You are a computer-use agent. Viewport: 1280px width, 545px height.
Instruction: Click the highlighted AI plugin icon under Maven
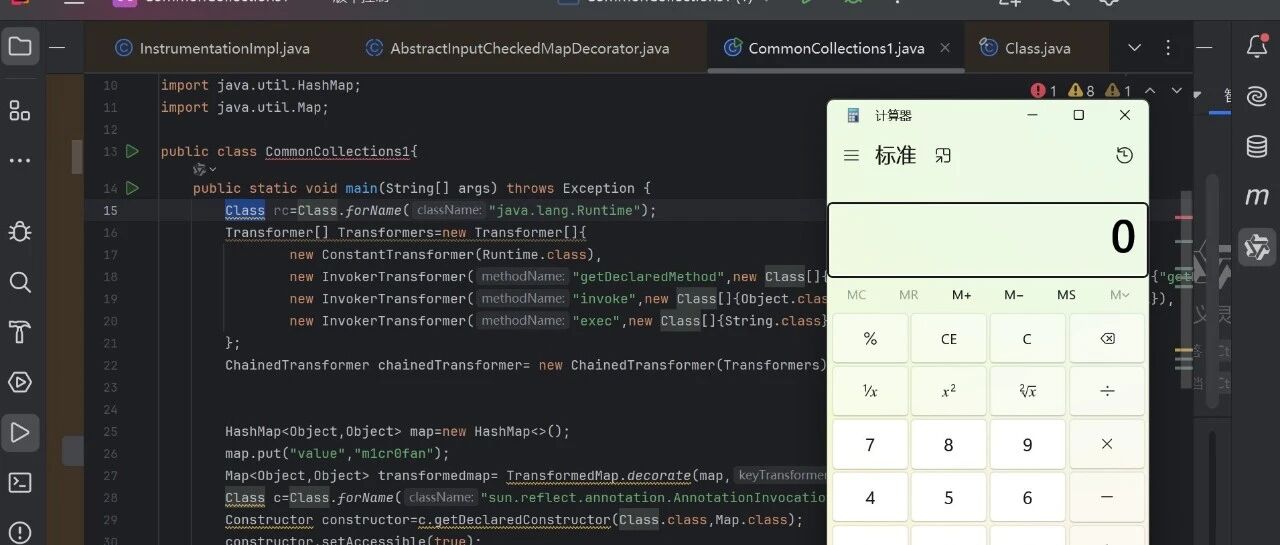[x=1257, y=247]
